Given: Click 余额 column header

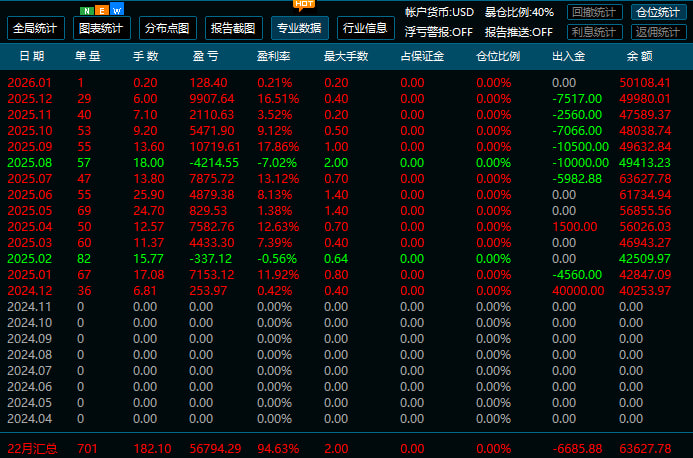Looking at the screenshot, I should click(x=640, y=56).
